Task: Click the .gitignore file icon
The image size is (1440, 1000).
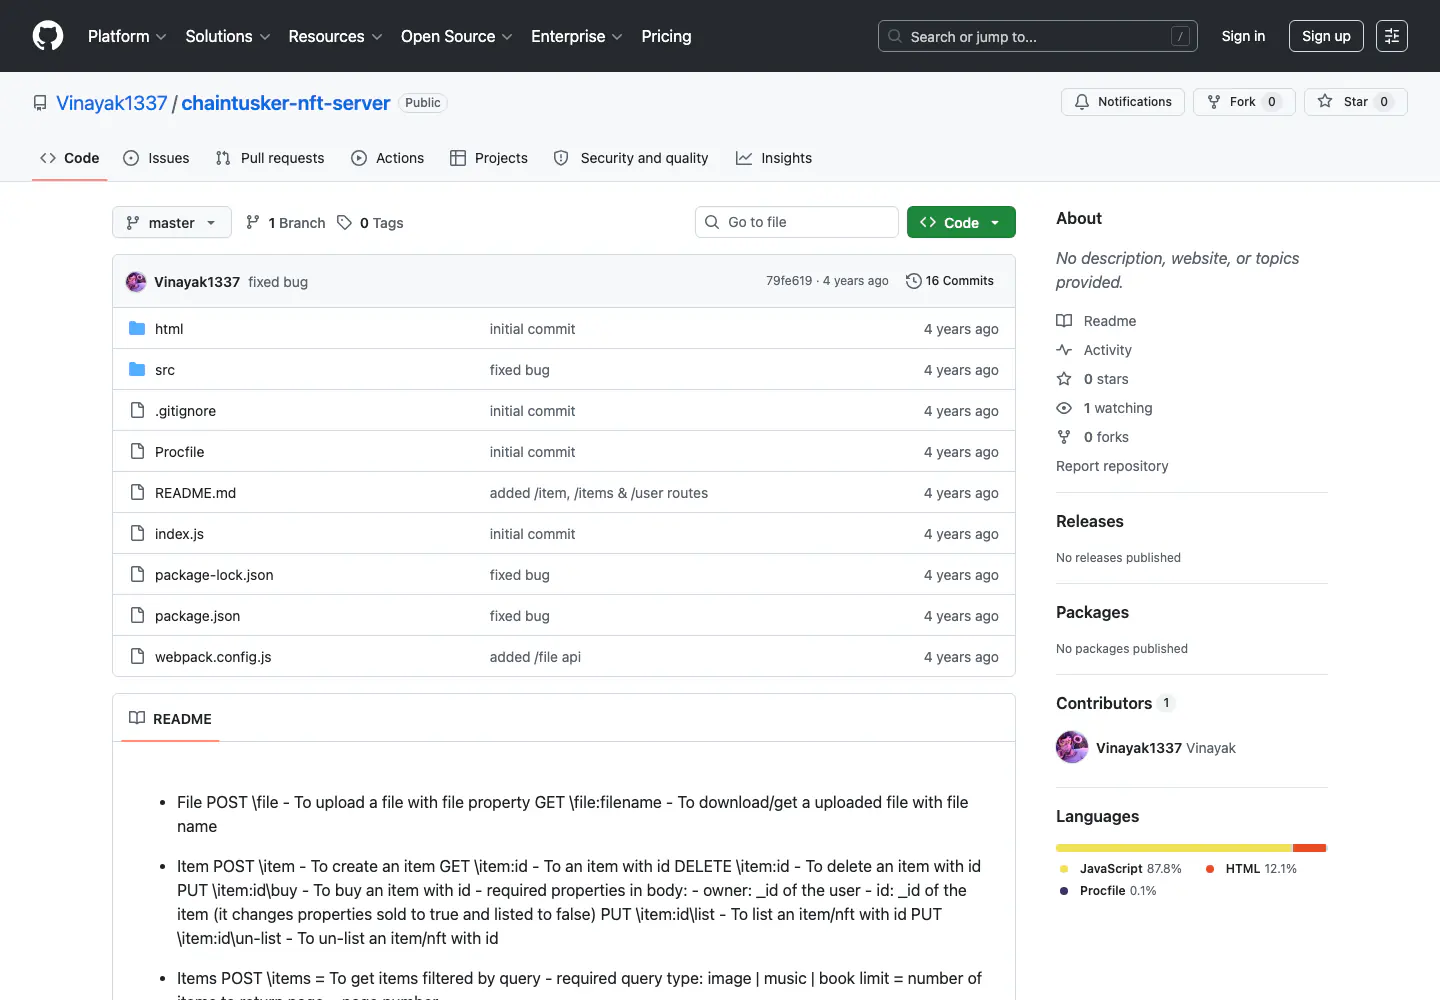Action: tap(137, 411)
